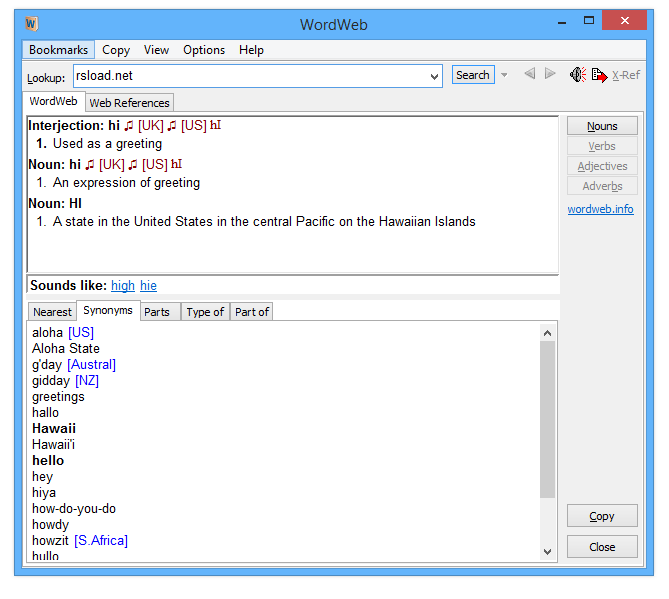Click the back navigation arrow

click(529, 75)
